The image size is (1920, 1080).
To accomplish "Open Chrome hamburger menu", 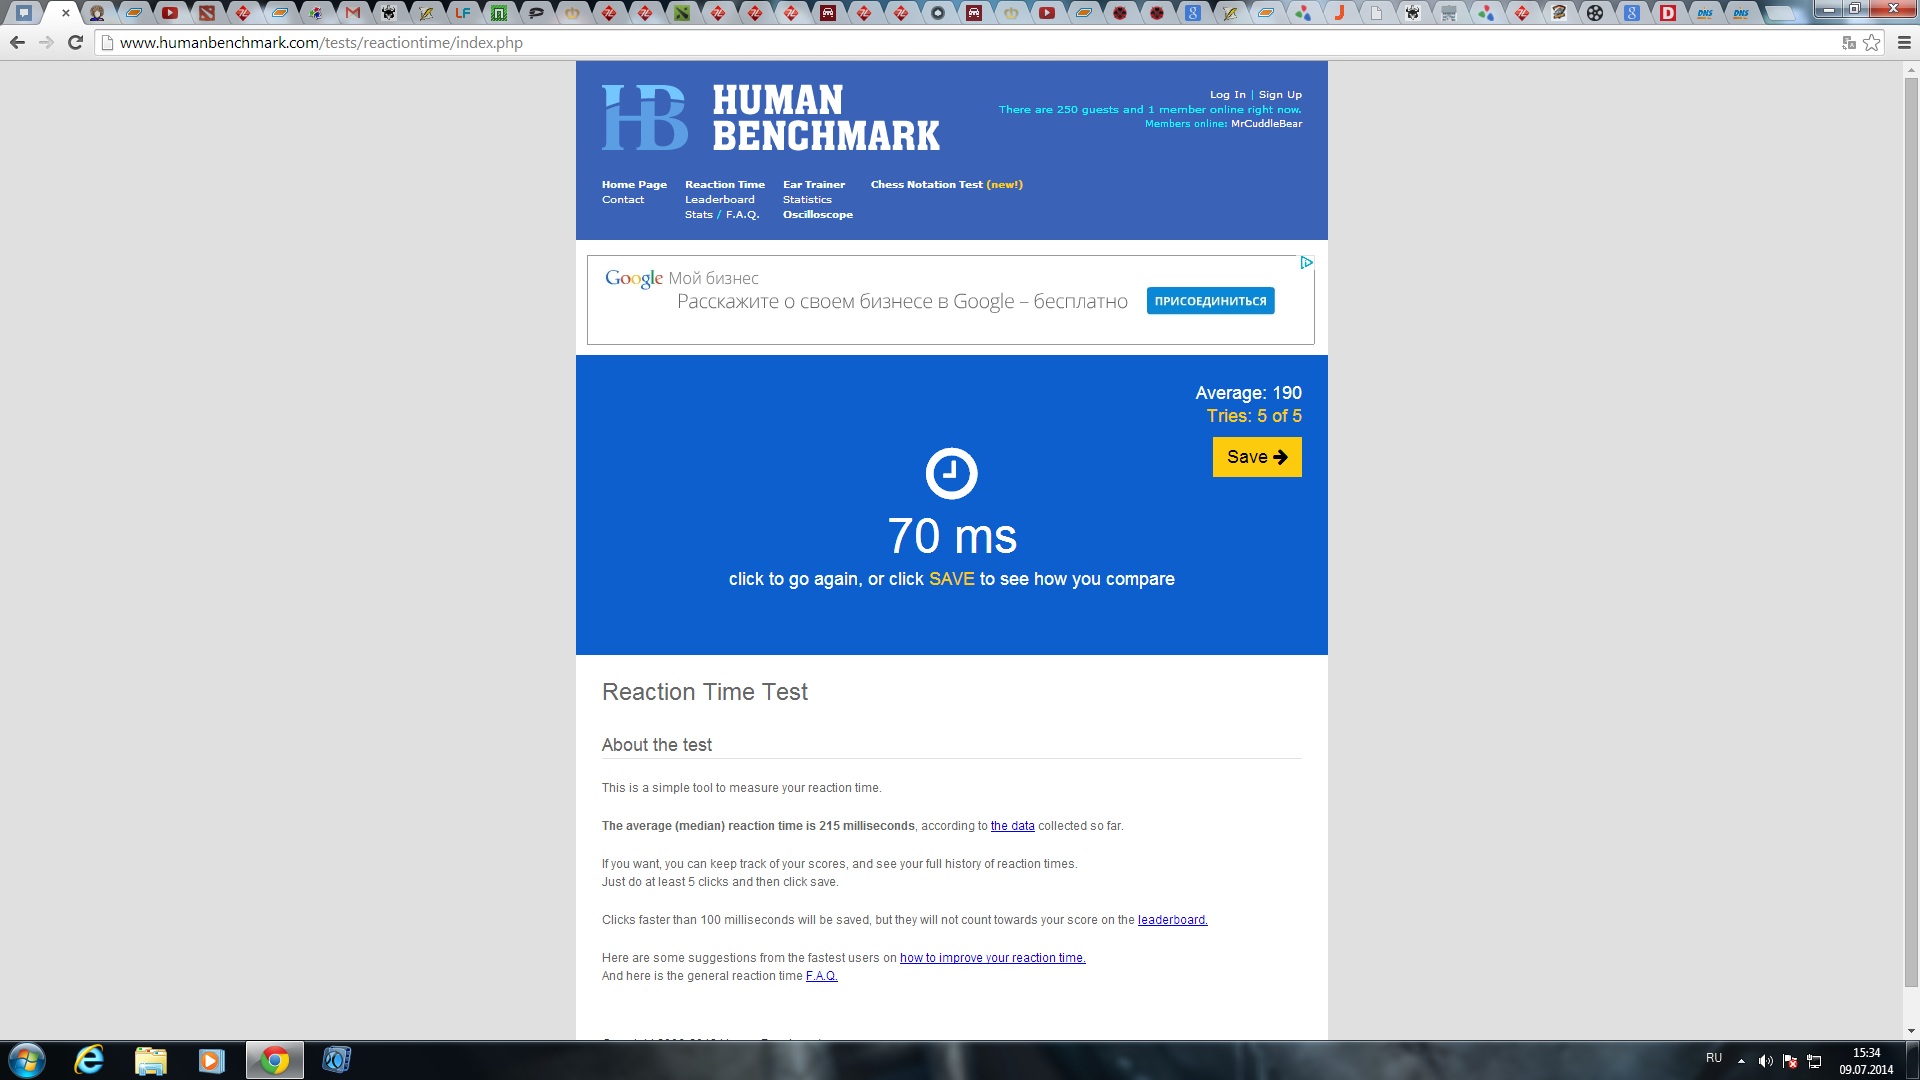I will click(x=1904, y=43).
